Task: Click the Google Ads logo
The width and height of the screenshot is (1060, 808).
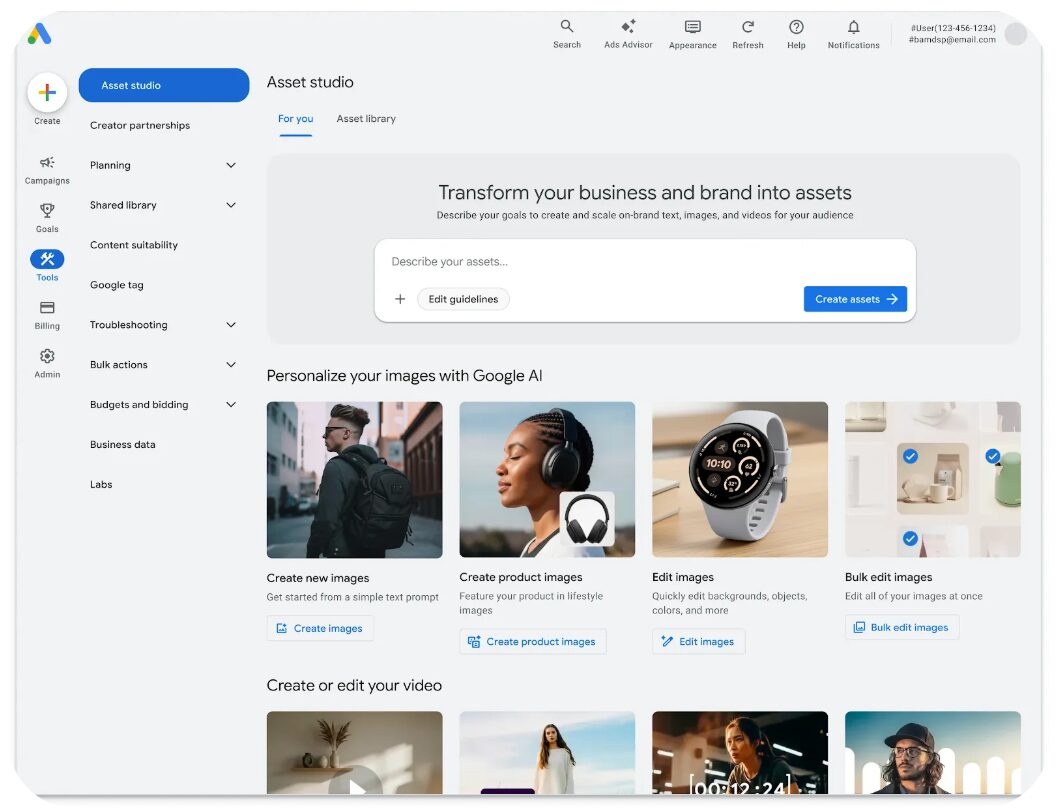Action: (x=39, y=33)
